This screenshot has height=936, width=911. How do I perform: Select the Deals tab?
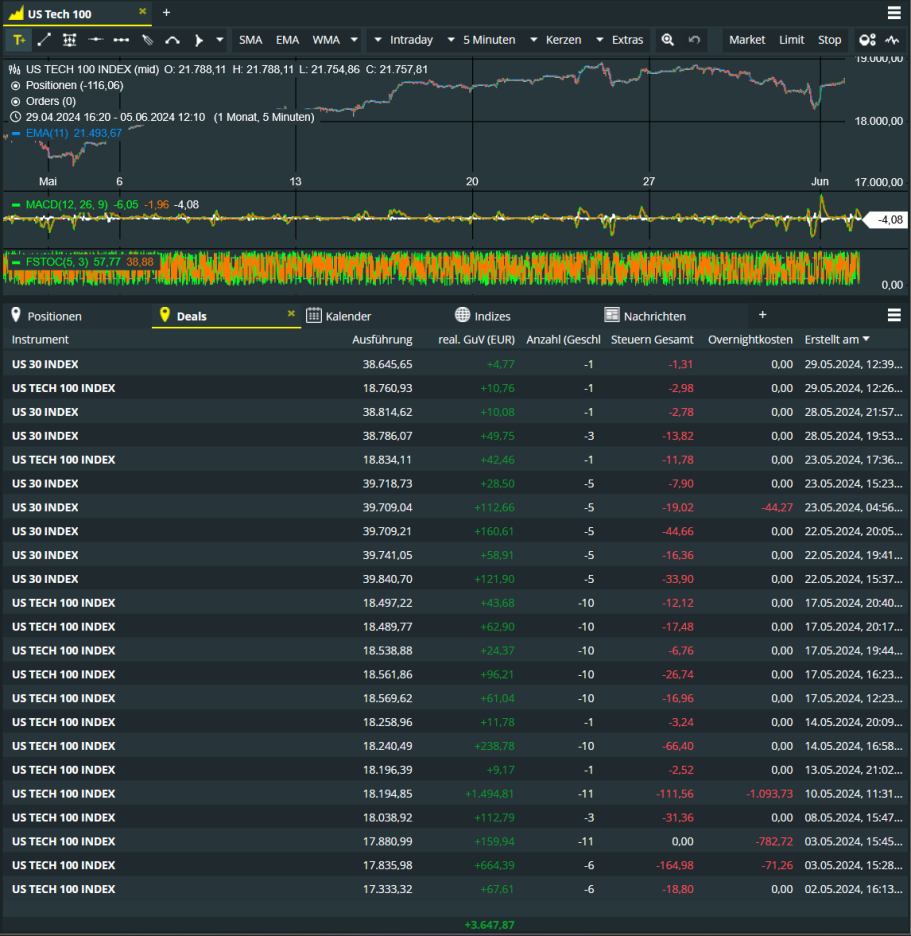coord(226,316)
